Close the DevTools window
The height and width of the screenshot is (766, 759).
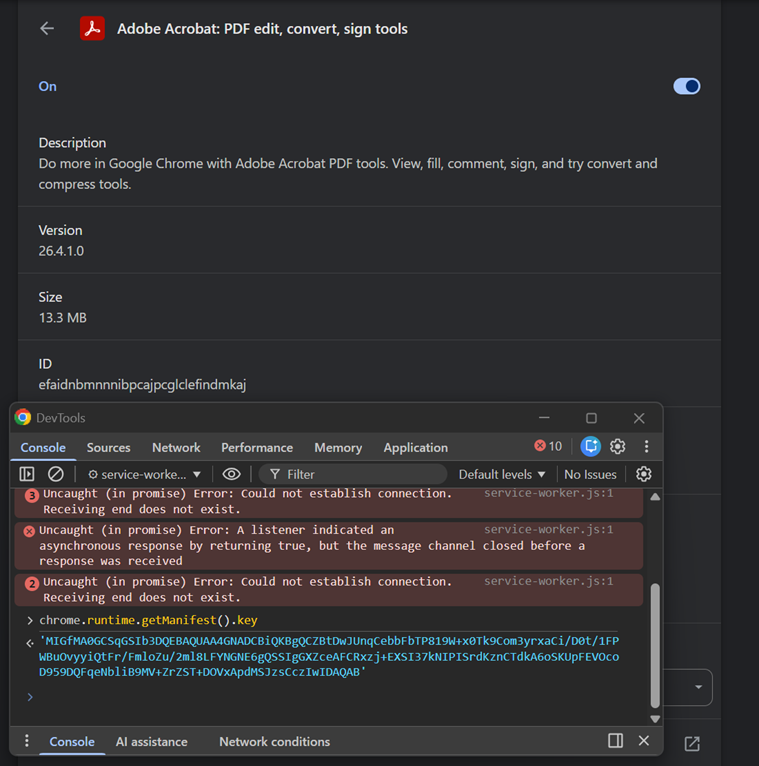coord(639,418)
